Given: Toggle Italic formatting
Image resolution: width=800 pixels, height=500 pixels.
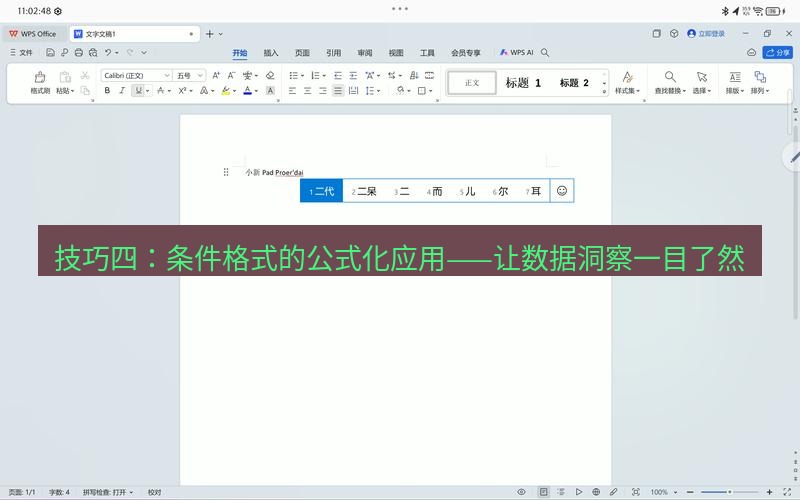Looking at the screenshot, I should click(122, 91).
